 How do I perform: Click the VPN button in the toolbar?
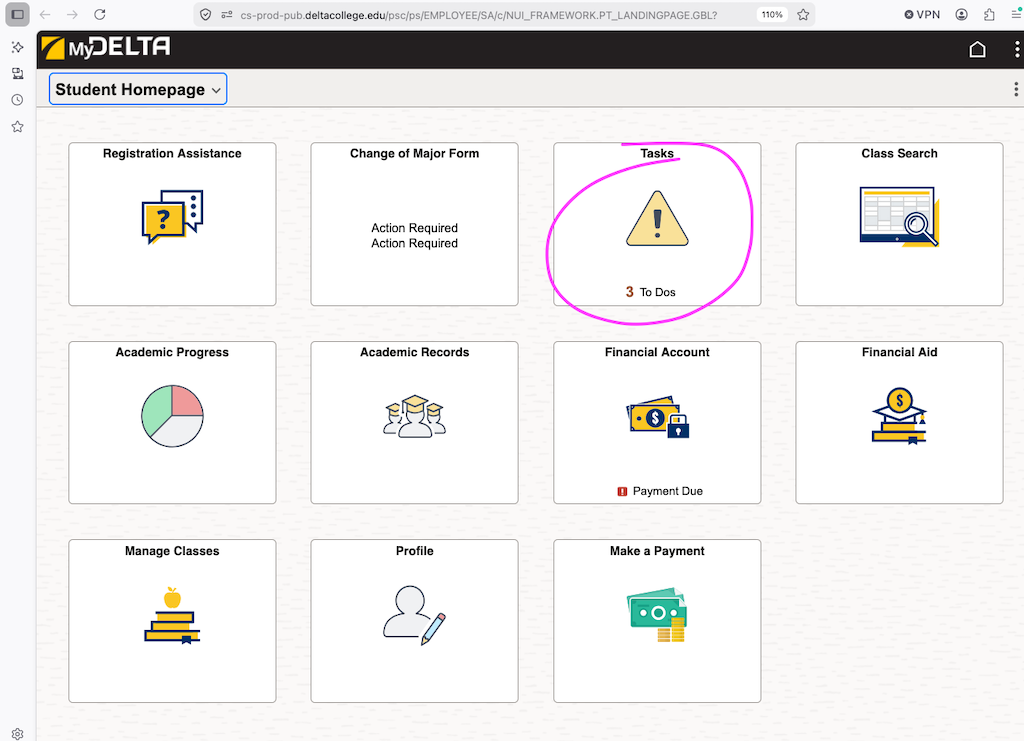[x=921, y=14]
